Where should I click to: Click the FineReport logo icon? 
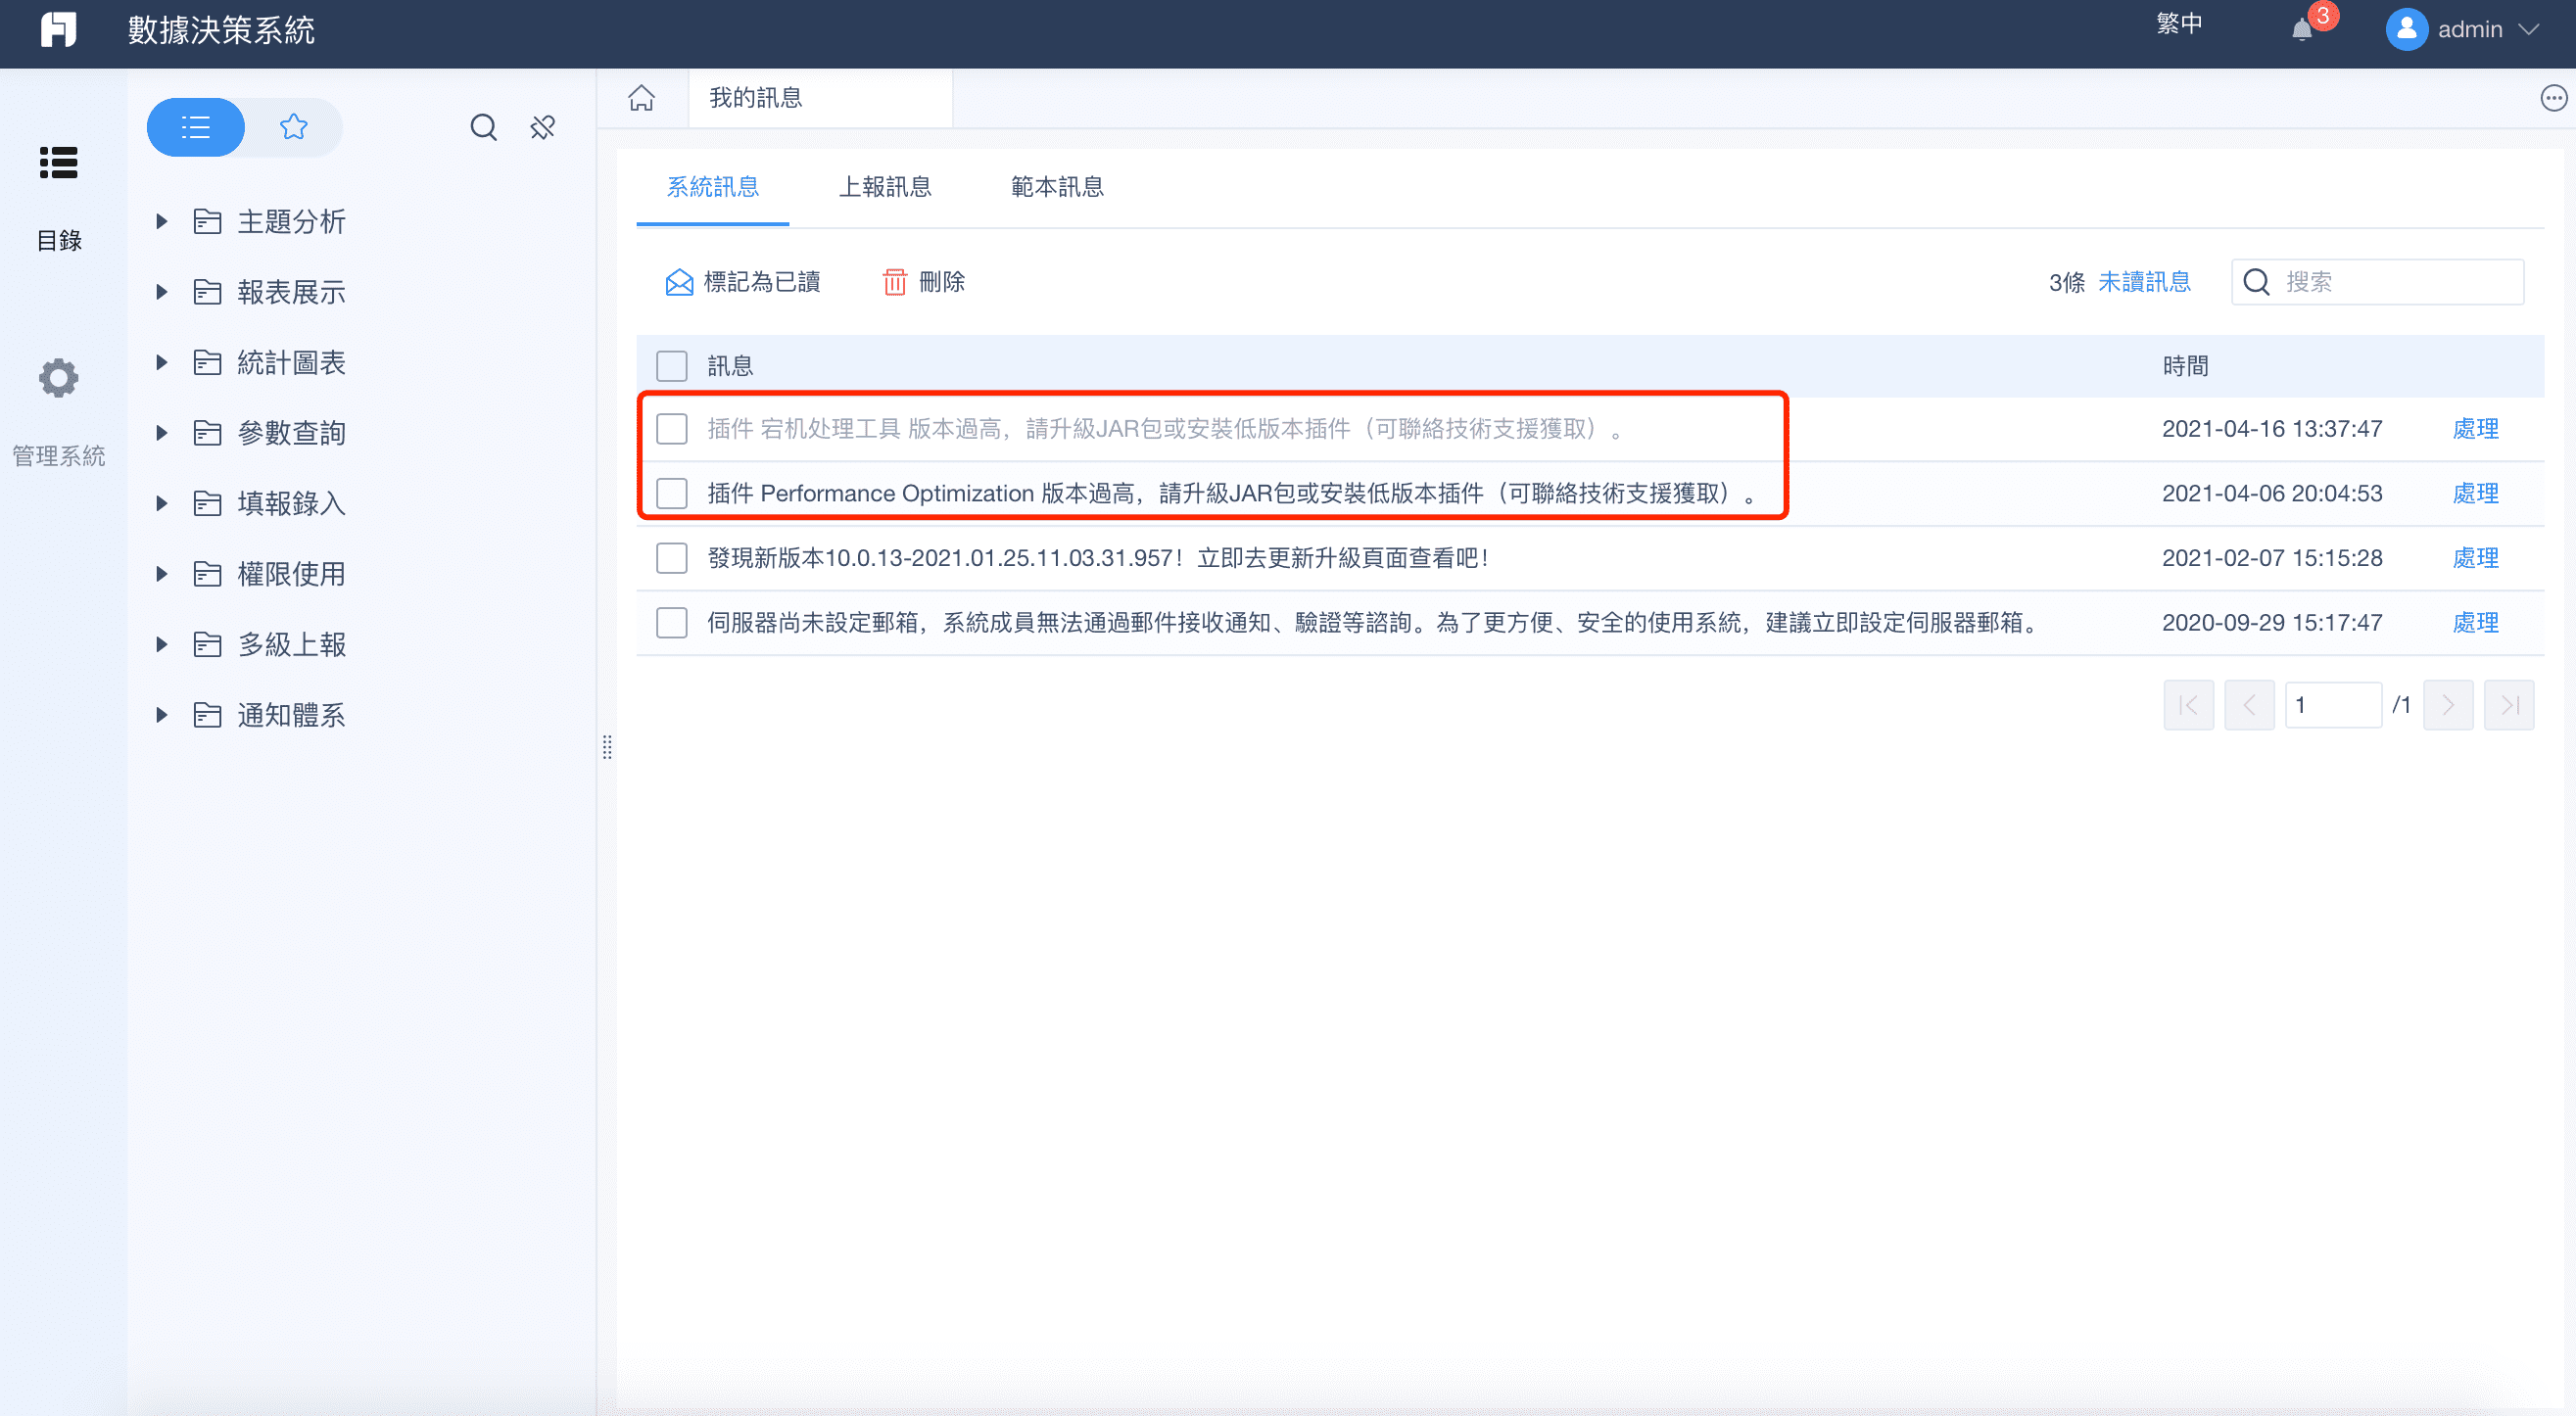[58, 29]
